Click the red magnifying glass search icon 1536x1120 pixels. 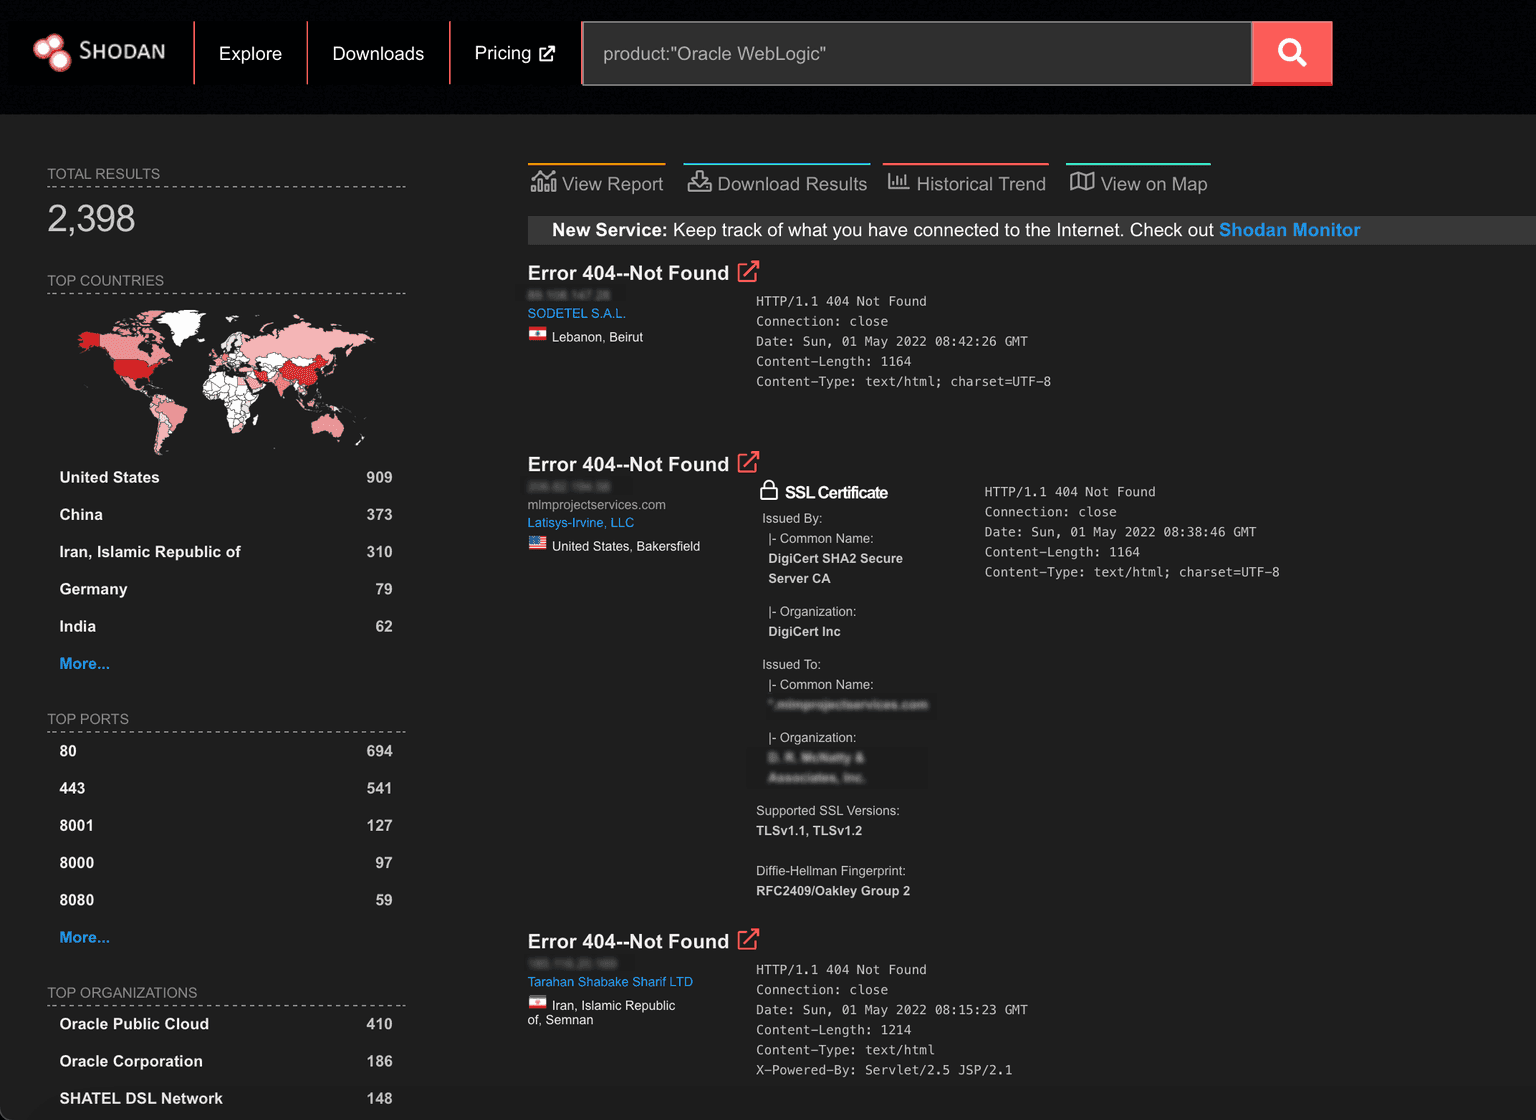[1291, 52]
